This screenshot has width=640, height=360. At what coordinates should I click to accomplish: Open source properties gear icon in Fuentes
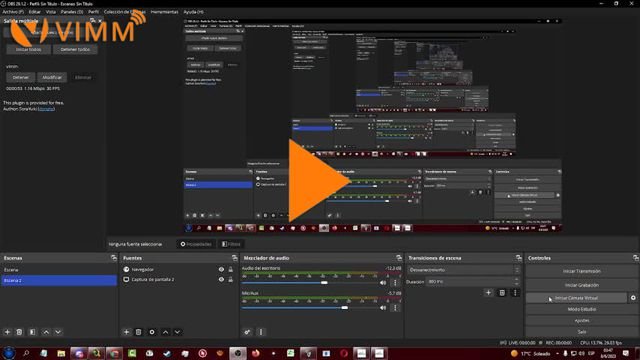click(x=152, y=332)
